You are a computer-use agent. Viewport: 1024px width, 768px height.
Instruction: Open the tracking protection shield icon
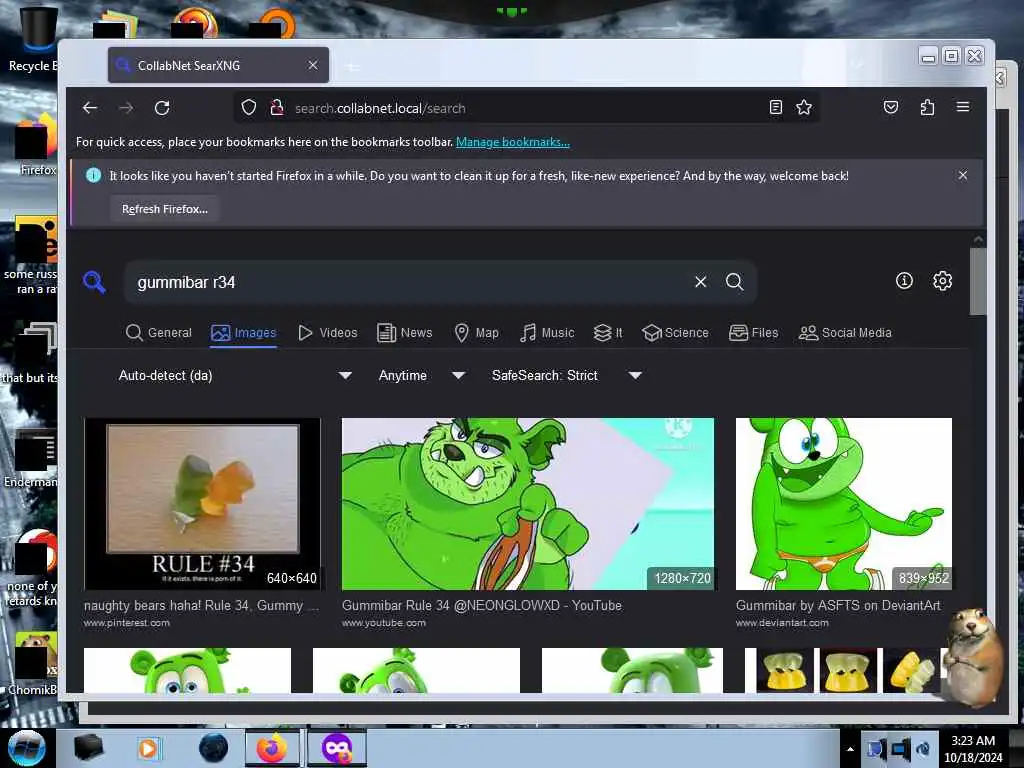pos(249,108)
